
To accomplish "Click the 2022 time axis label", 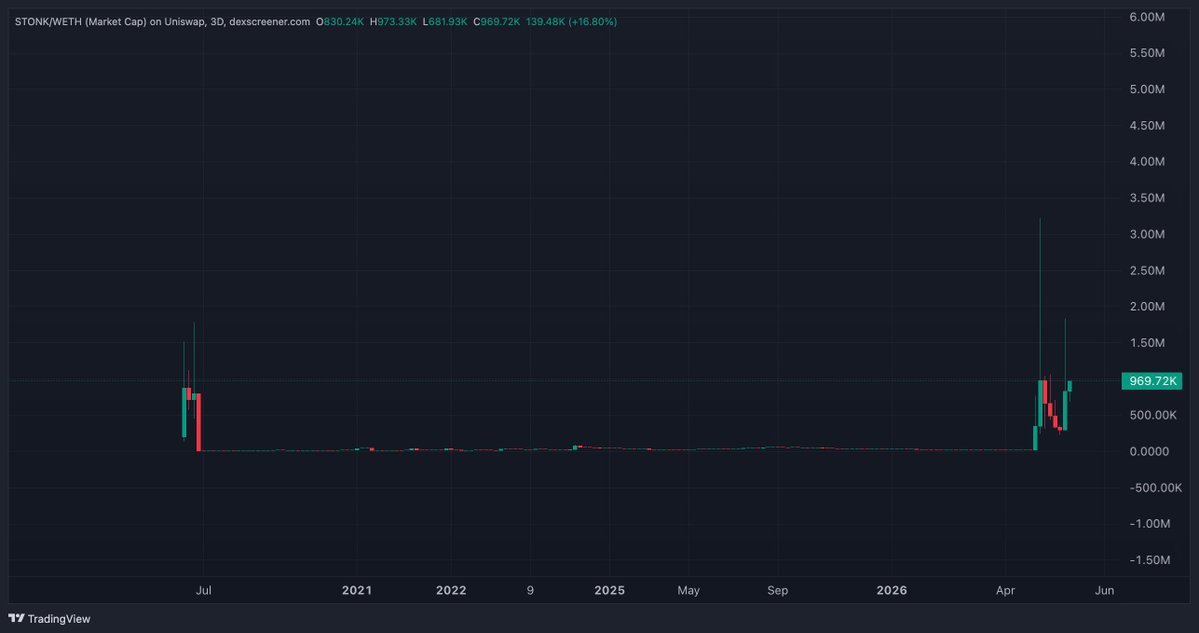I will point(451,590).
